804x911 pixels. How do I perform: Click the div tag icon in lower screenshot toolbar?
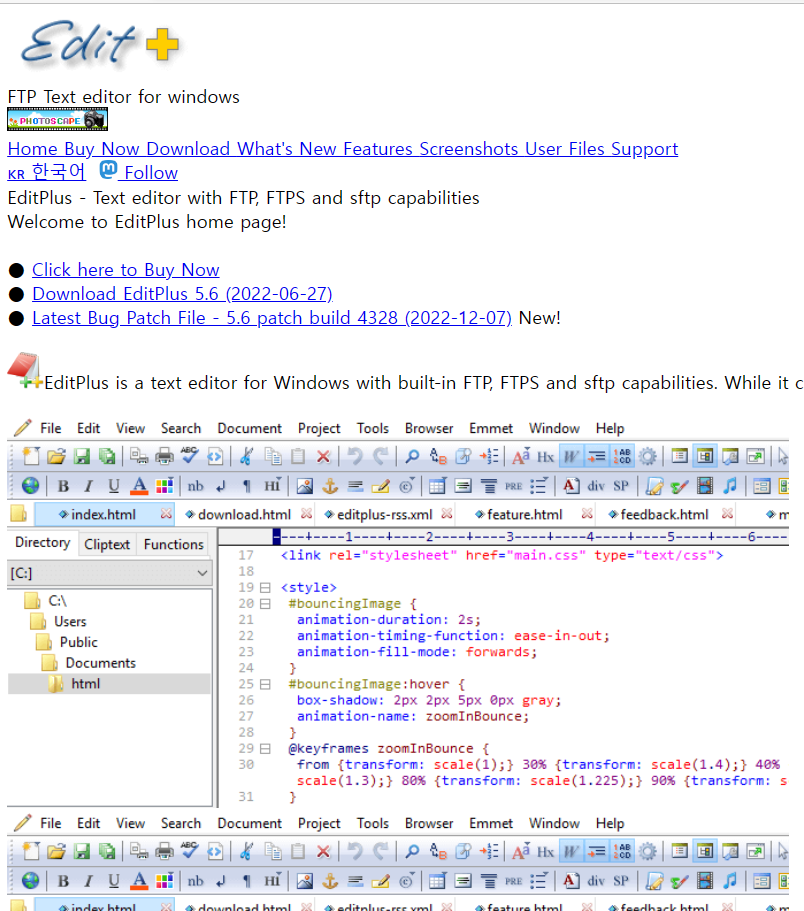coord(595,881)
